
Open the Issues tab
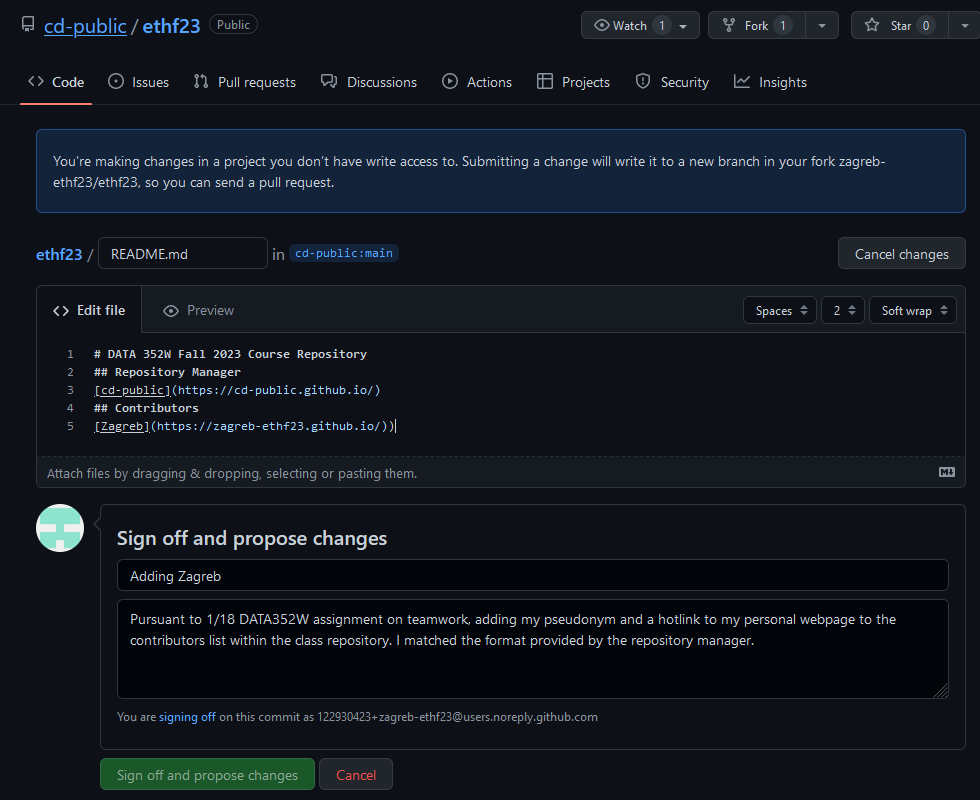(138, 82)
